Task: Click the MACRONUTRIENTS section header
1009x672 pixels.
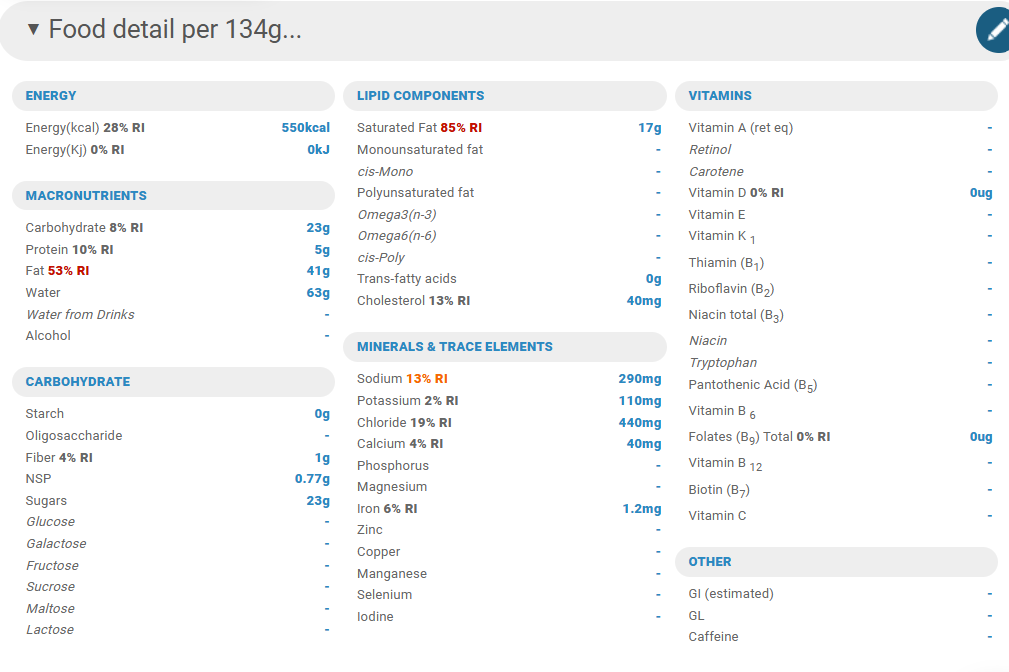Action: pos(173,196)
